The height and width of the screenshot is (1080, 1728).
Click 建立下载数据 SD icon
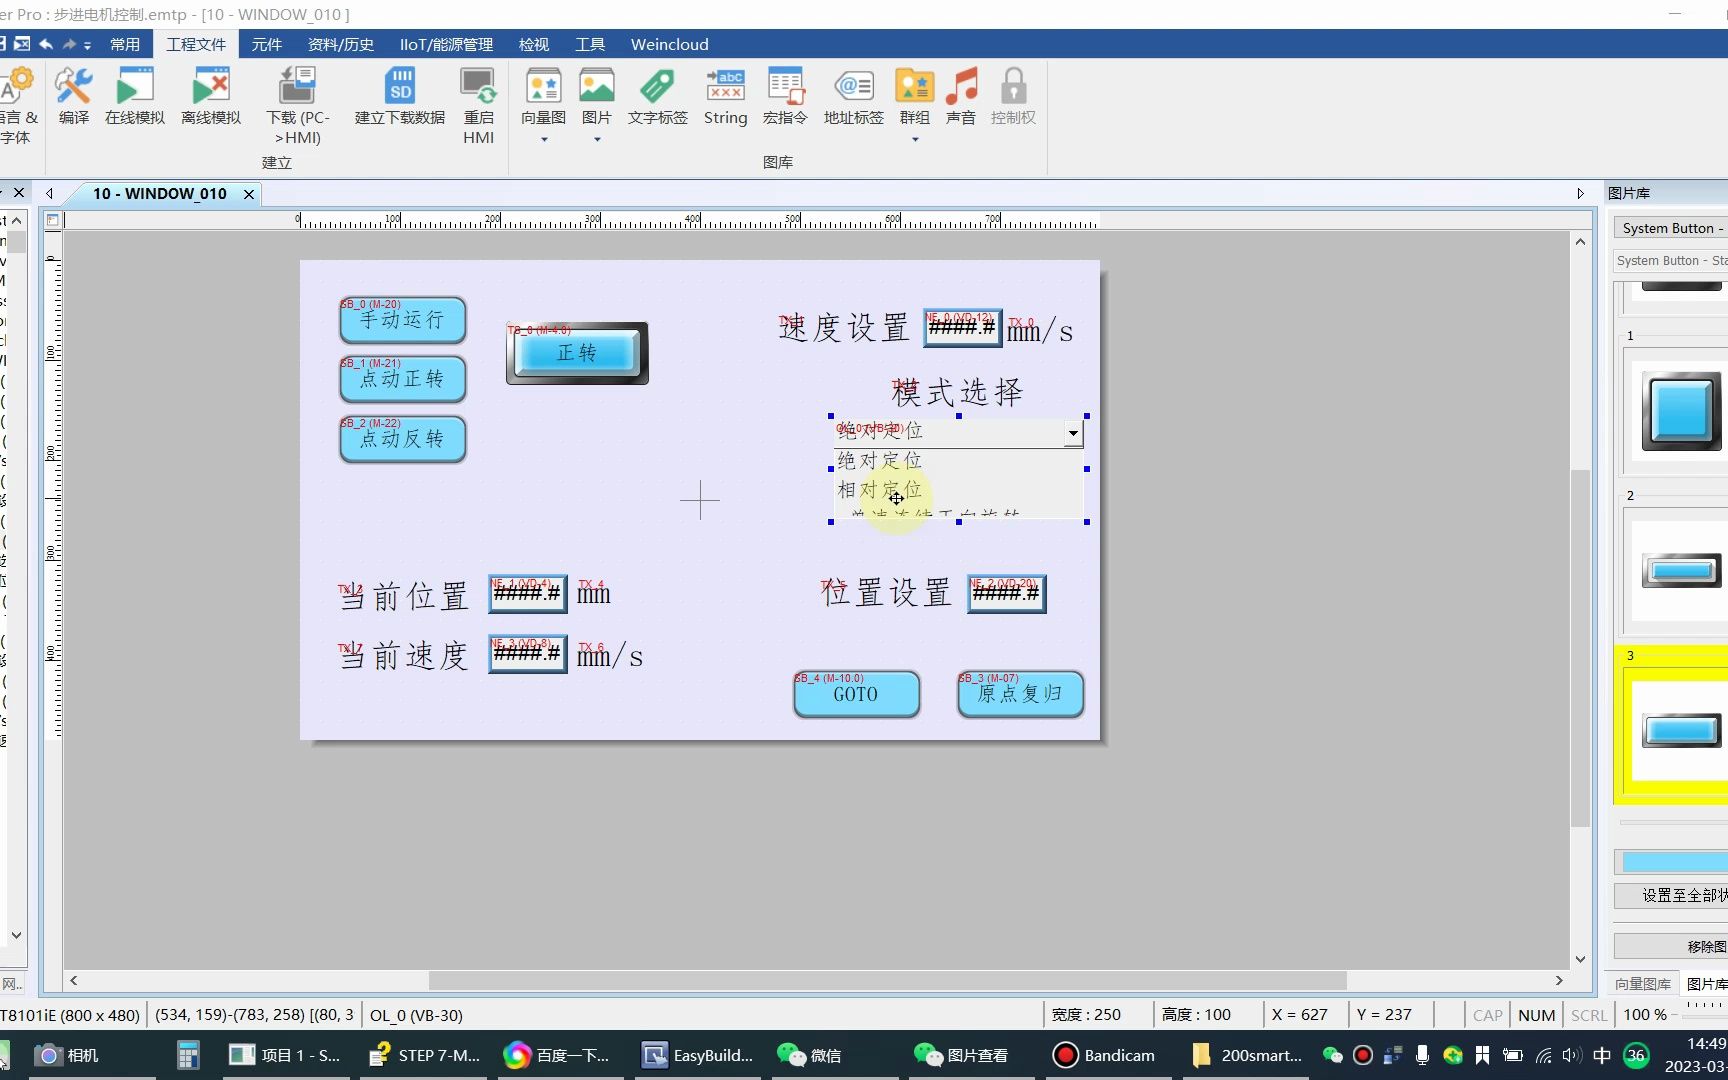(400, 96)
